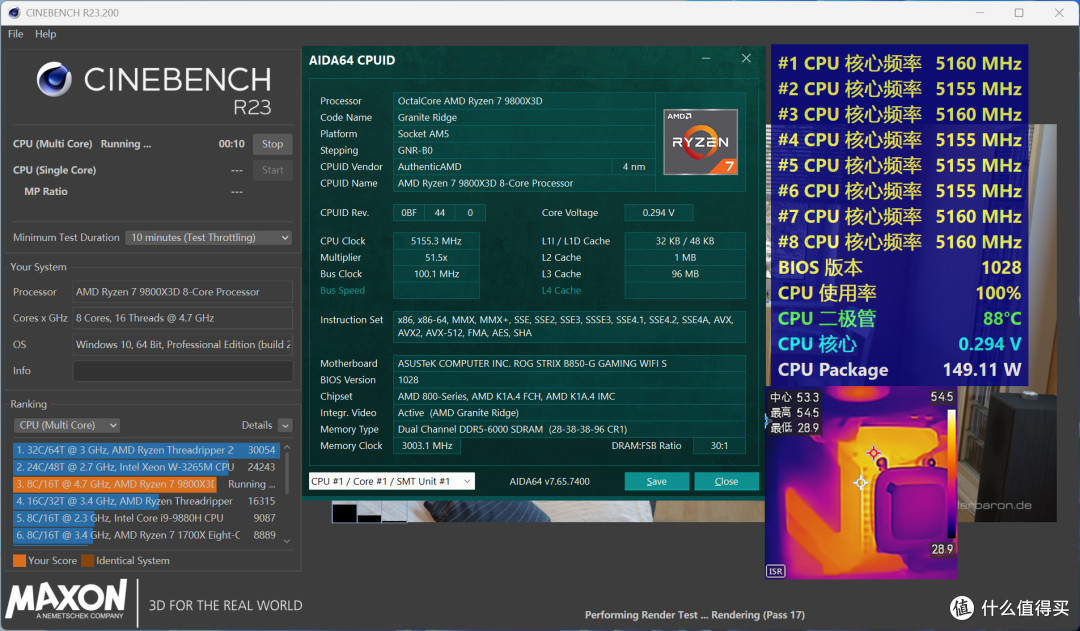Click the OS field in Cinebench

pos(183,344)
